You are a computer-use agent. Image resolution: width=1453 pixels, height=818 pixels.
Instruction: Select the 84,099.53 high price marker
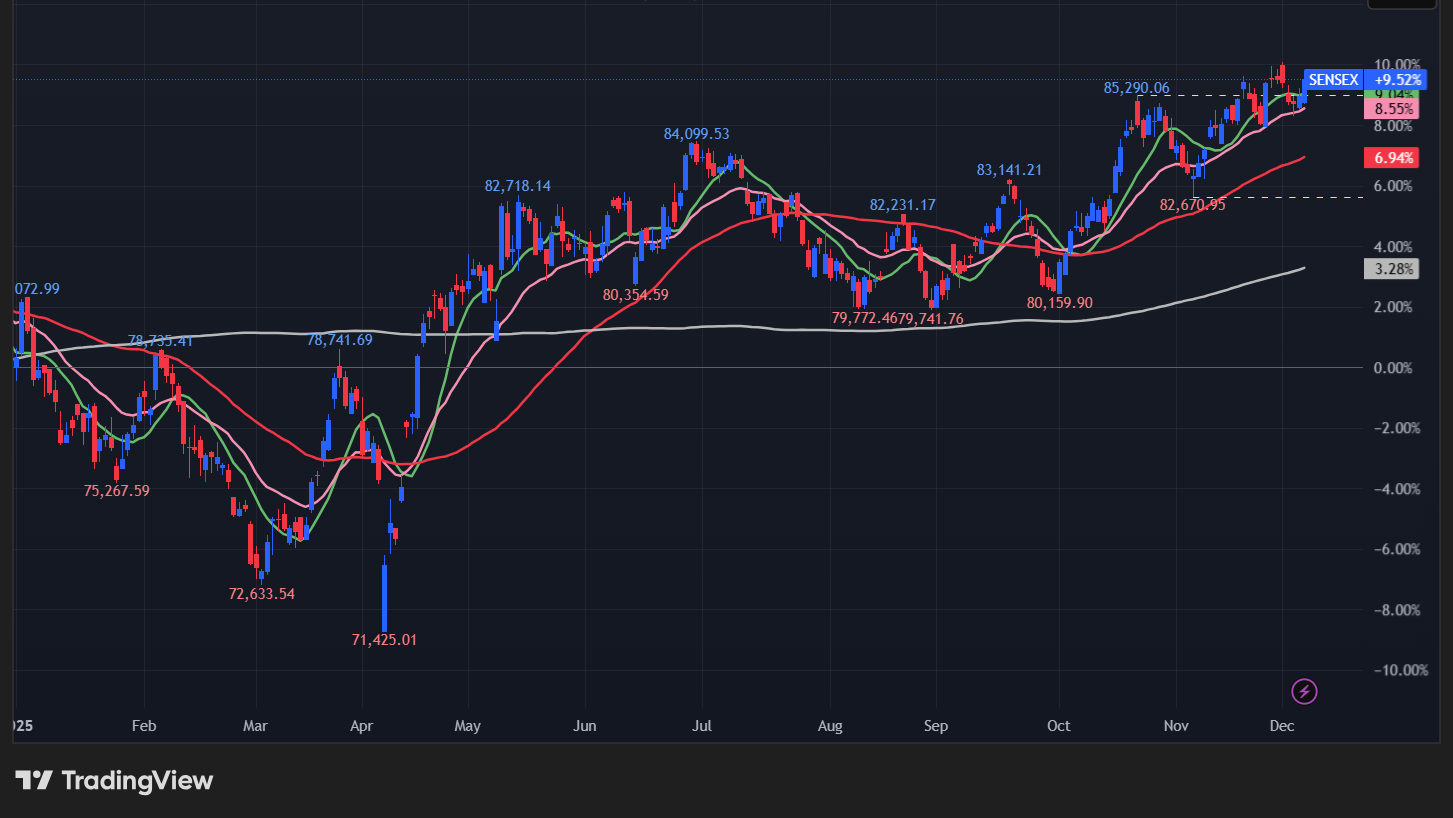696,133
